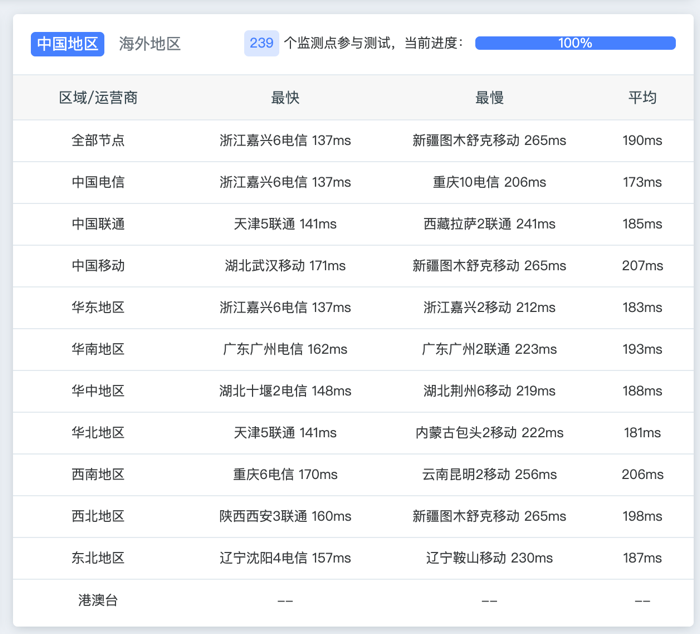
Task: Click 重庆6电信 170ms cell
Action: (x=285, y=474)
